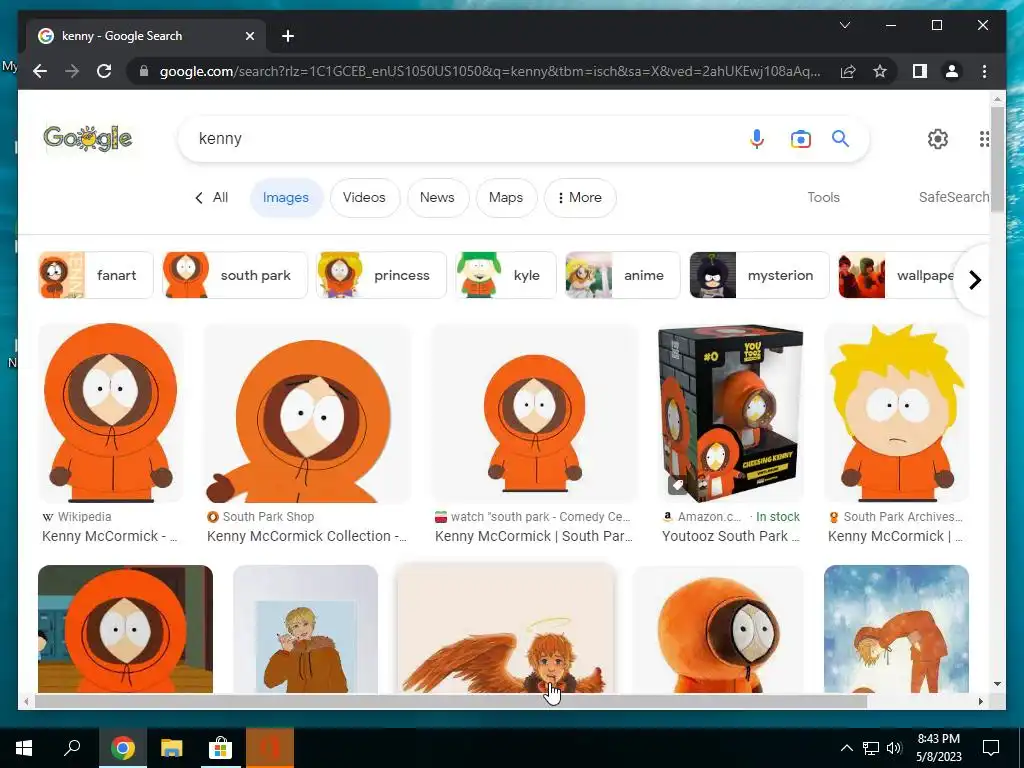Open File Explorer from taskbar
This screenshot has width=1024, height=768.
172,748
